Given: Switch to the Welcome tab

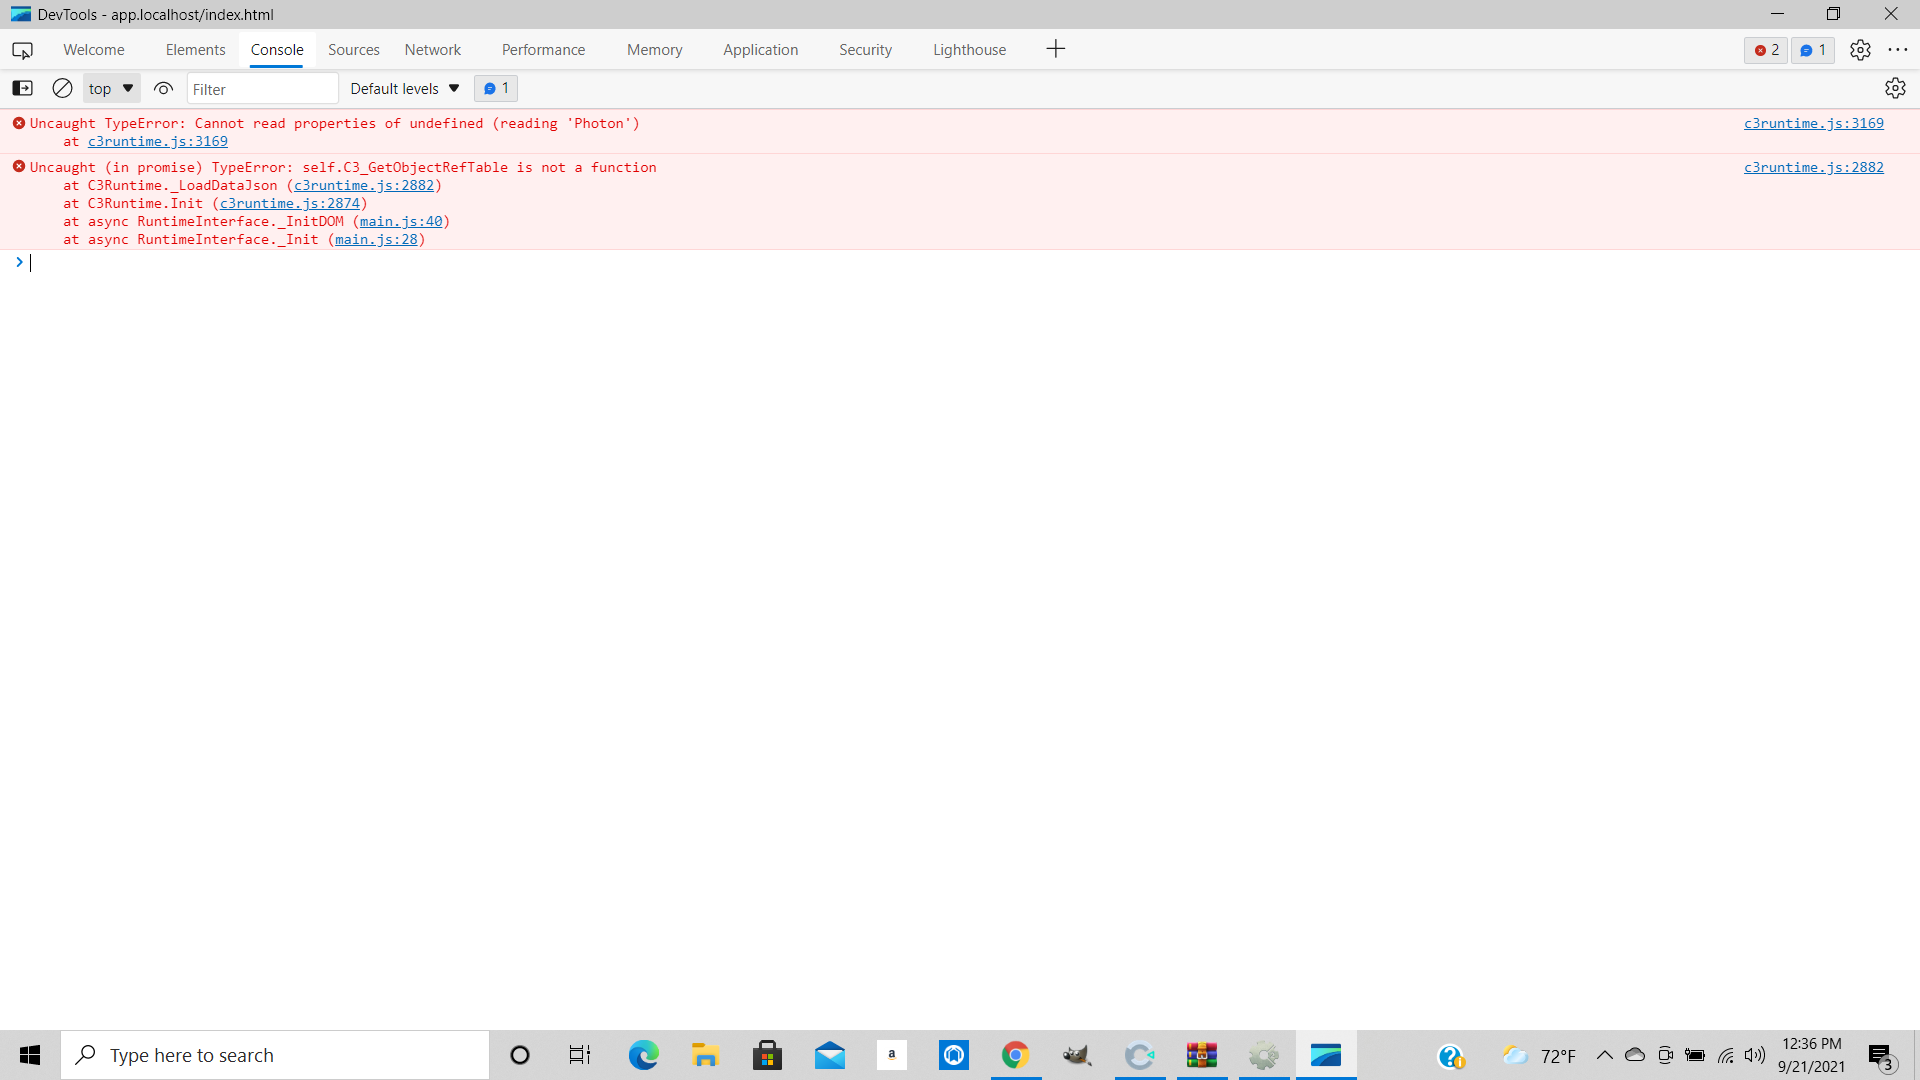Looking at the screenshot, I should pyautogui.click(x=94, y=50).
